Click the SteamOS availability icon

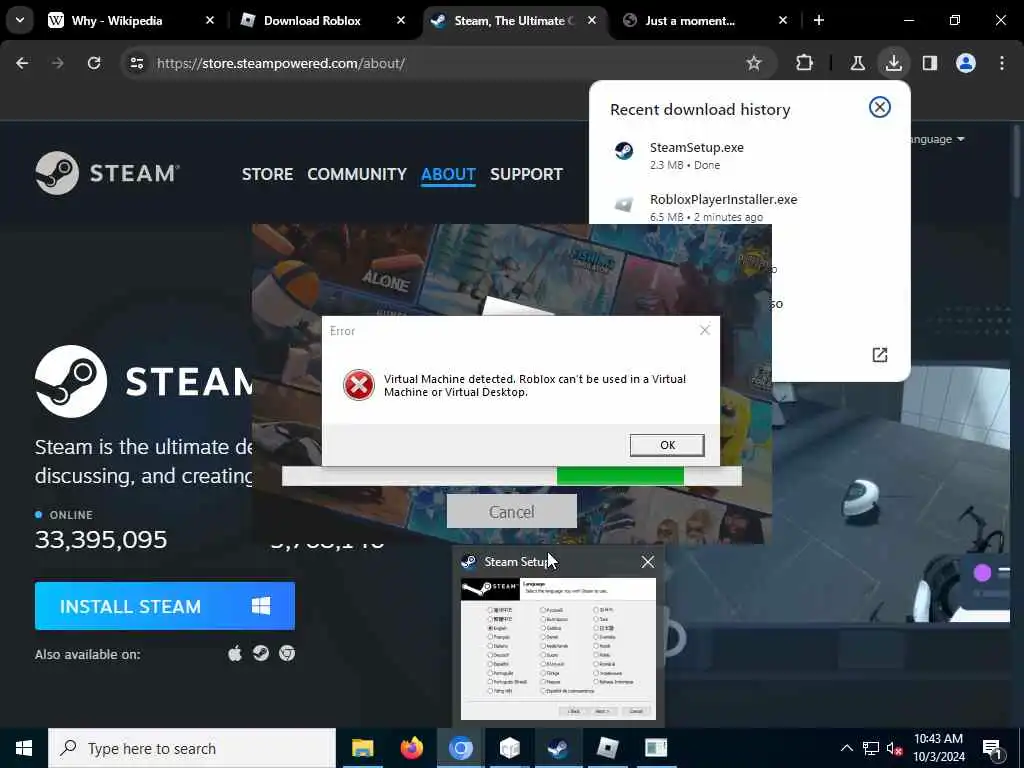pyautogui.click(x=261, y=653)
